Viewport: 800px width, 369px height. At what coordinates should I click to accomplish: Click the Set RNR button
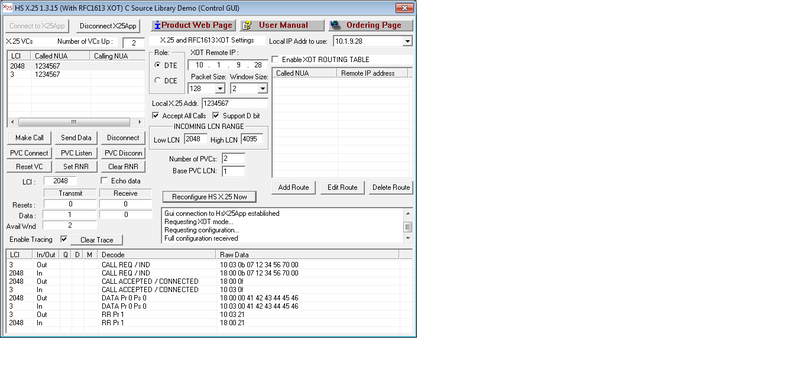pyautogui.click(x=76, y=167)
